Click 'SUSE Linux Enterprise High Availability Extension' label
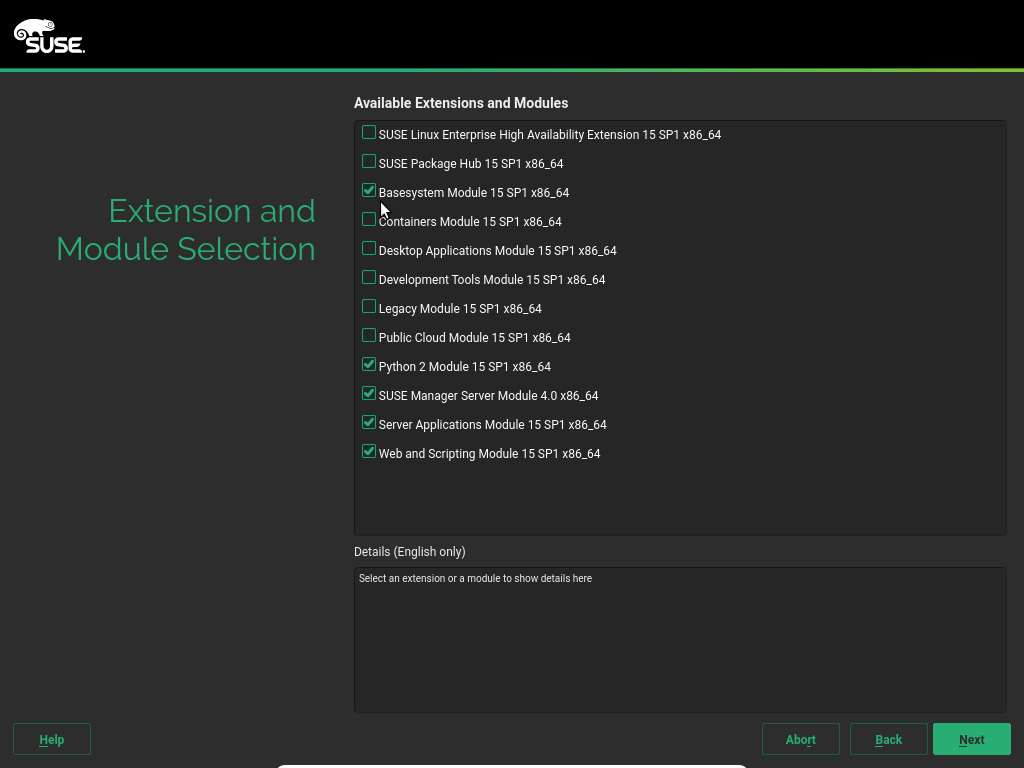This screenshot has height=768, width=1024. tap(550, 135)
